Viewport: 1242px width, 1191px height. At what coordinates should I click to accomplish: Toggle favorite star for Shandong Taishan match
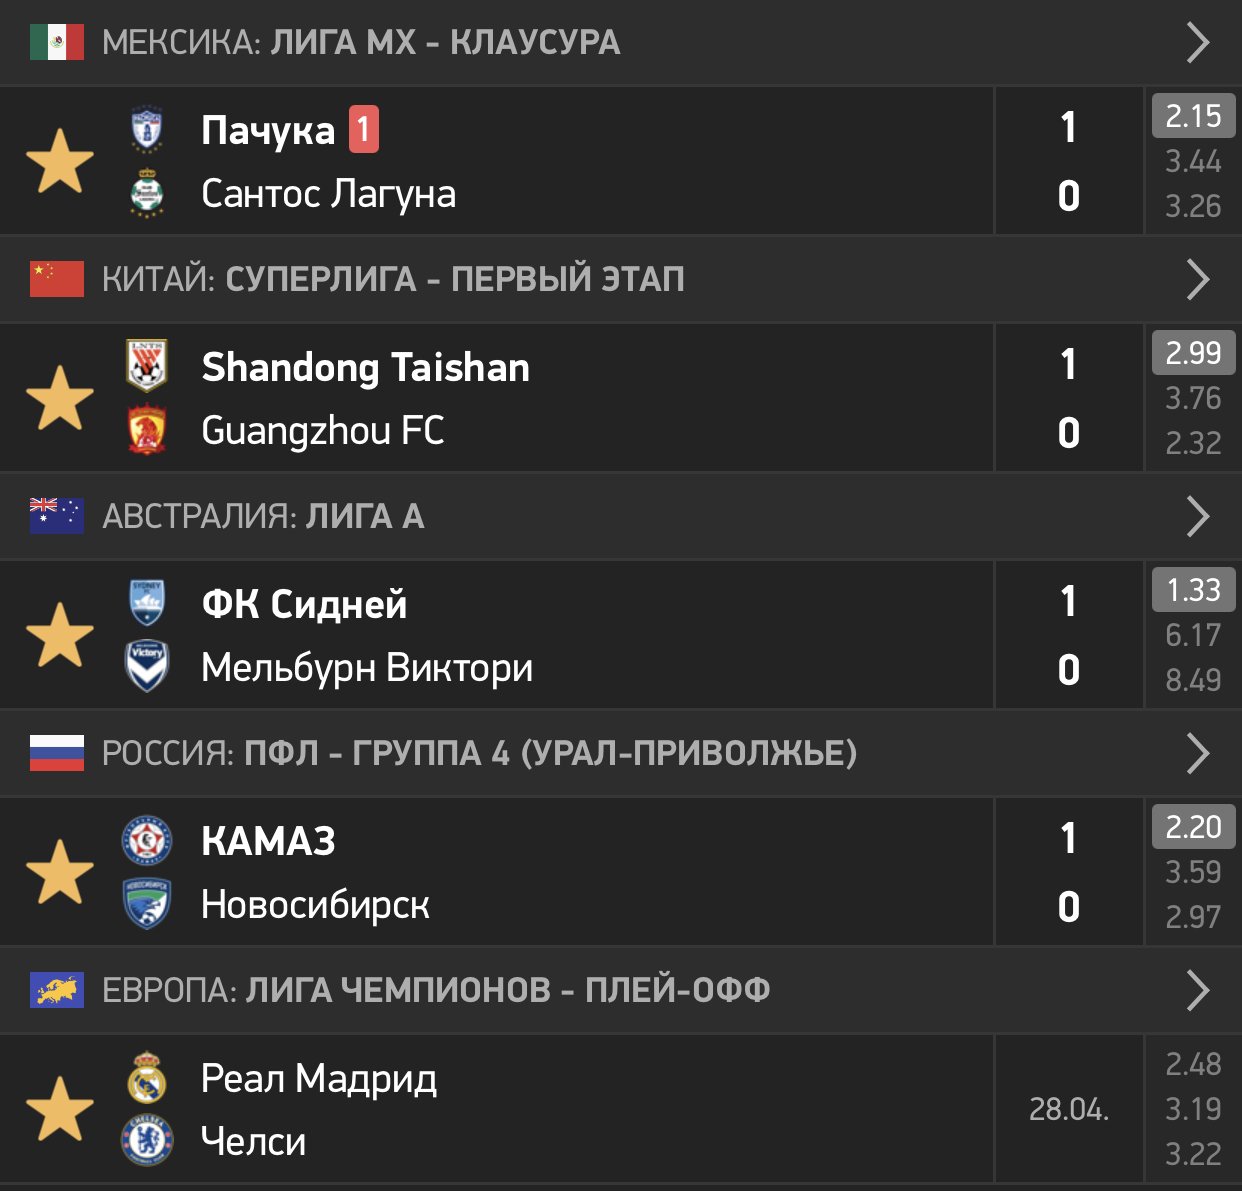(60, 397)
